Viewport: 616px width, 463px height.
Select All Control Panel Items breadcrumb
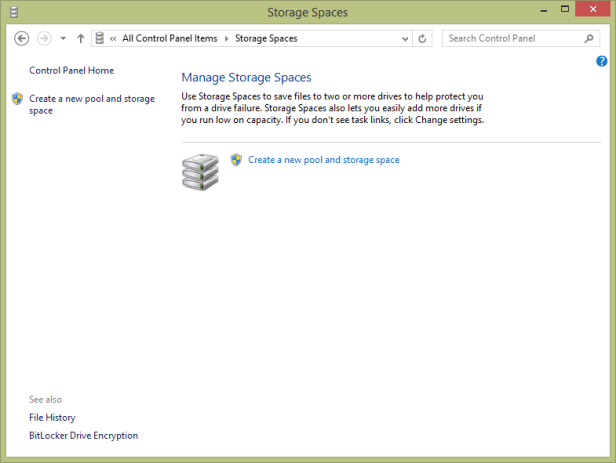pos(169,39)
